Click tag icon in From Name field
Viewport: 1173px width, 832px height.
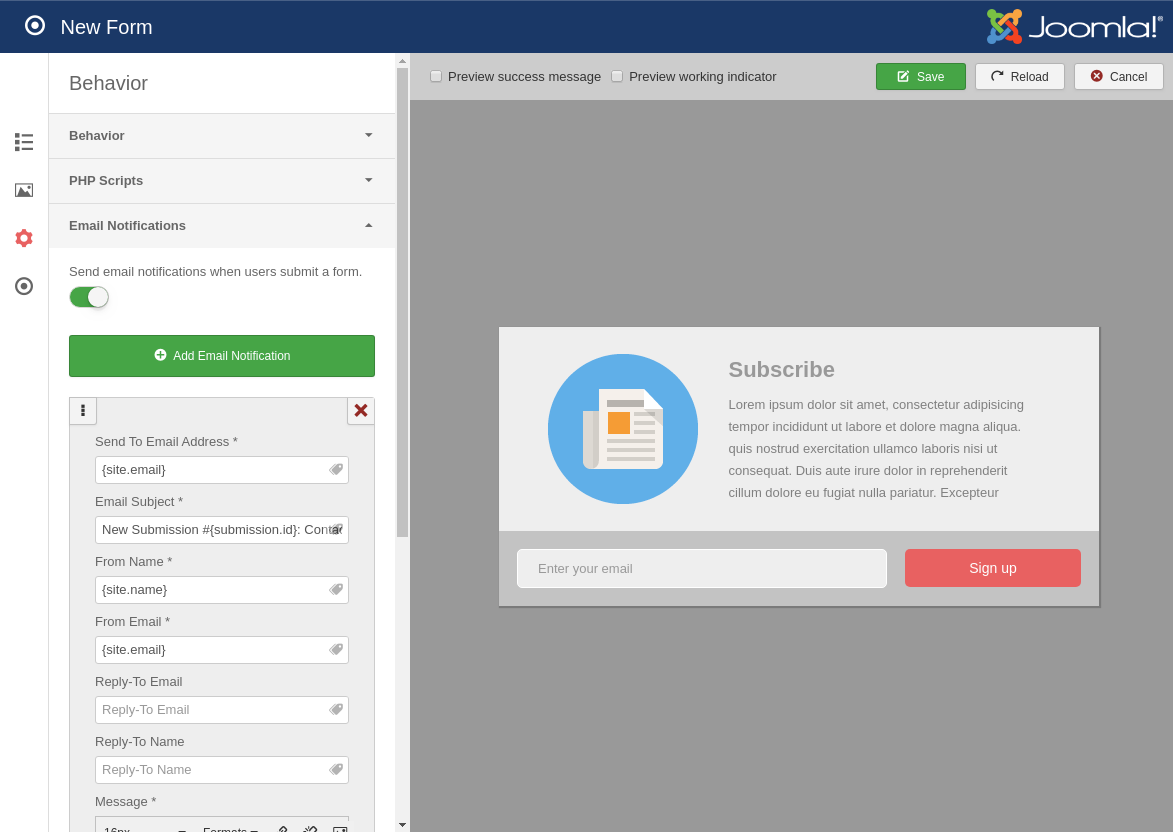pos(337,589)
